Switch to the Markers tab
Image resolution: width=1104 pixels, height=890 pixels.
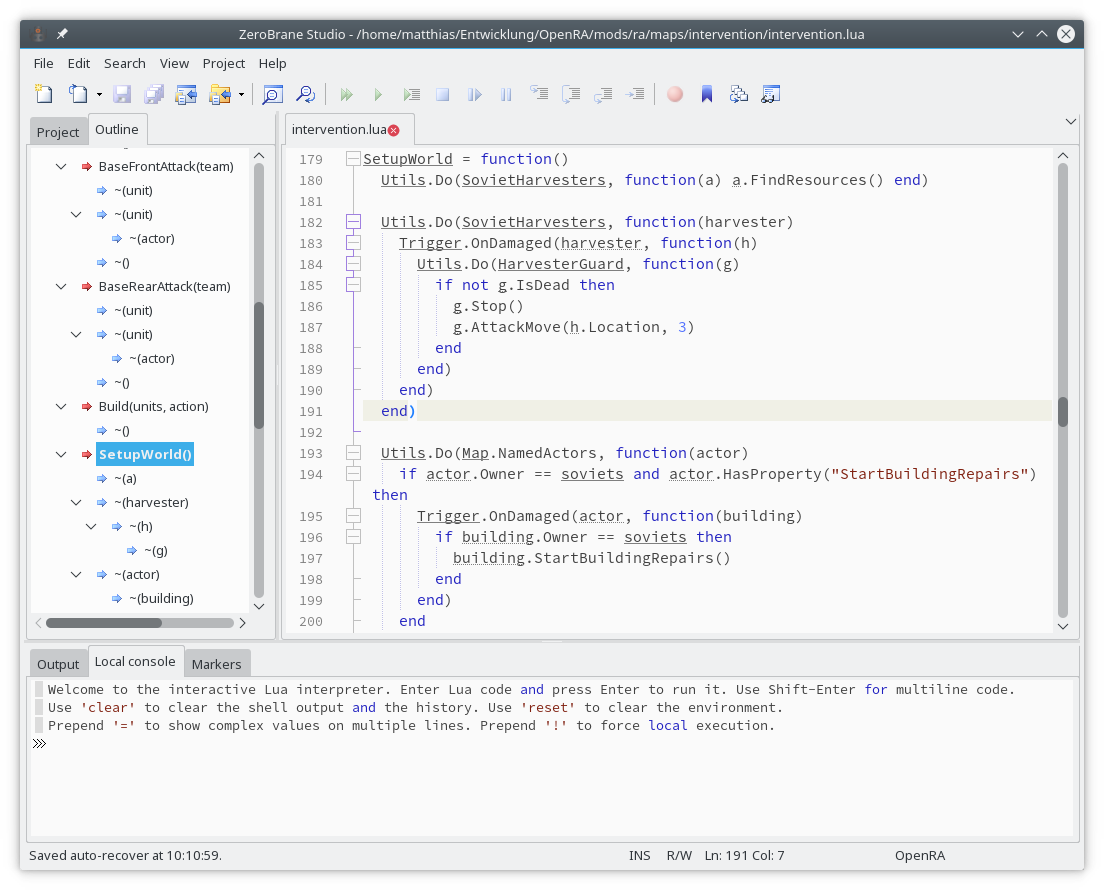(x=216, y=664)
